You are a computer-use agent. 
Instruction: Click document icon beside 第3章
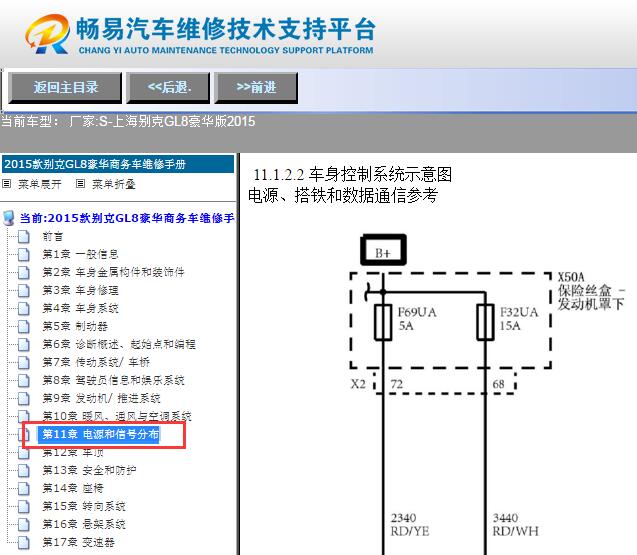pos(24,290)
